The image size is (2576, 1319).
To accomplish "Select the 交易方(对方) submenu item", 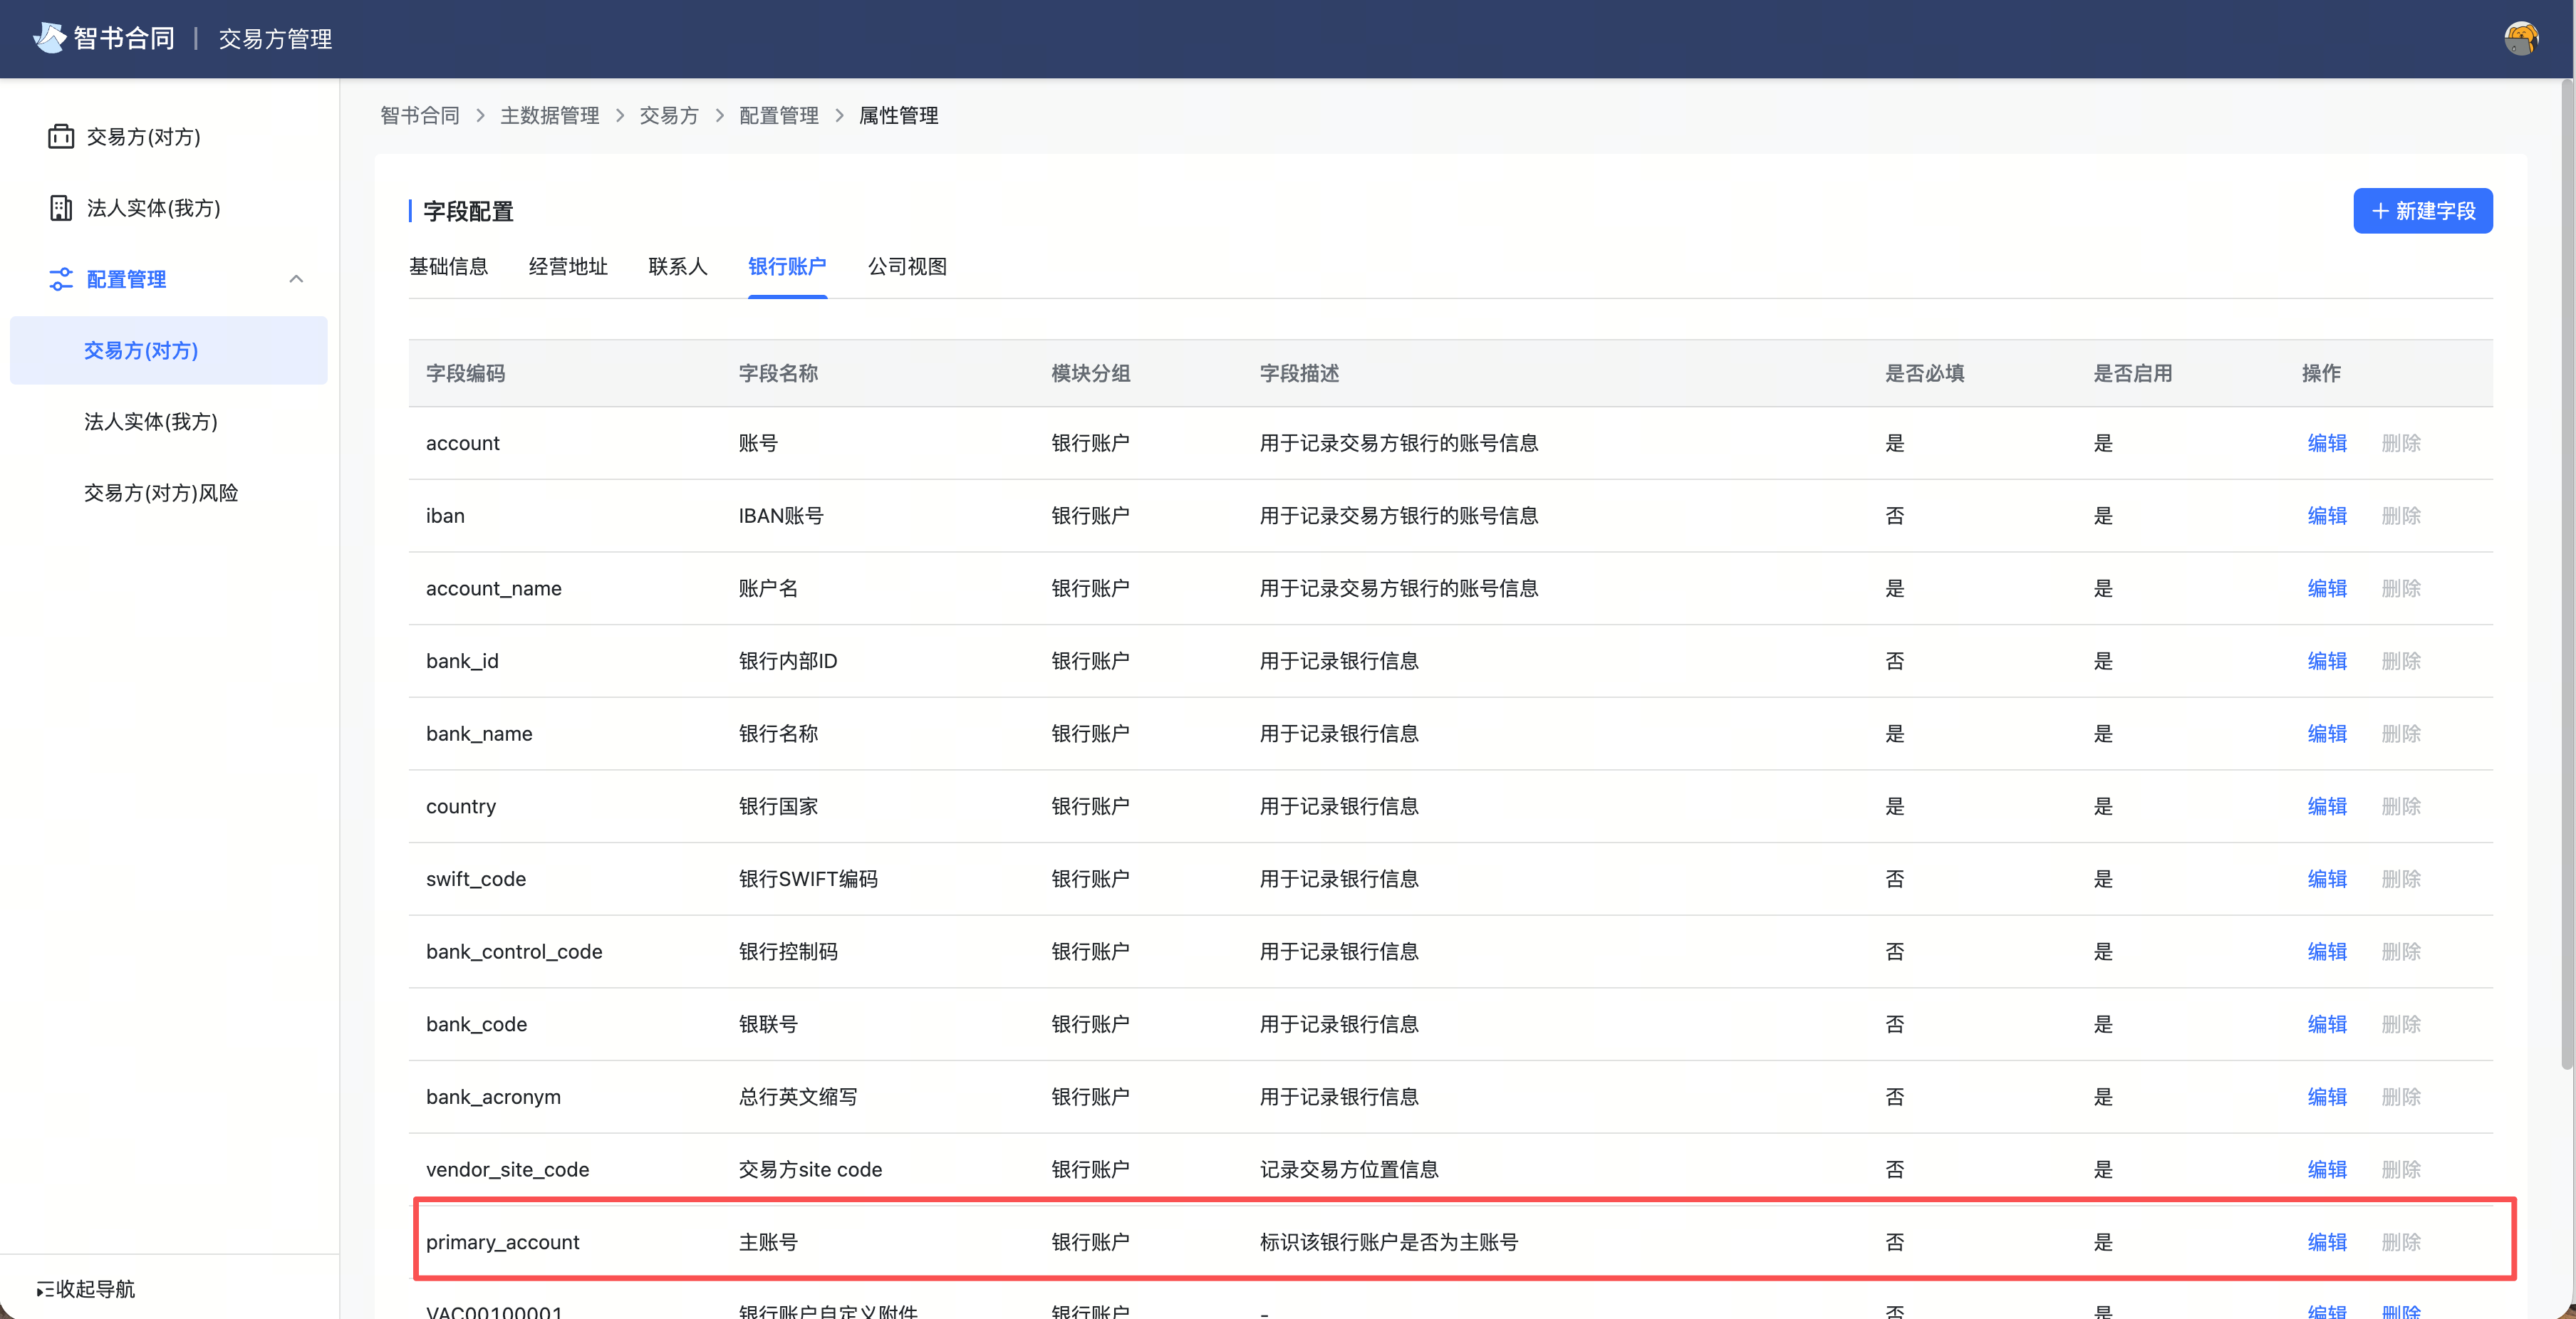I will 168,350.
